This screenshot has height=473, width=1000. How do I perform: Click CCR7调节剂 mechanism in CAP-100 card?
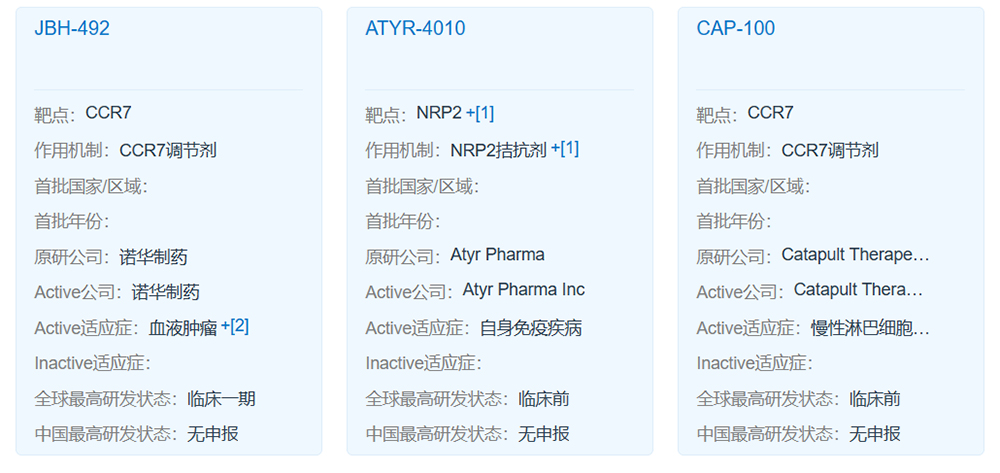[x=830, y=150]
